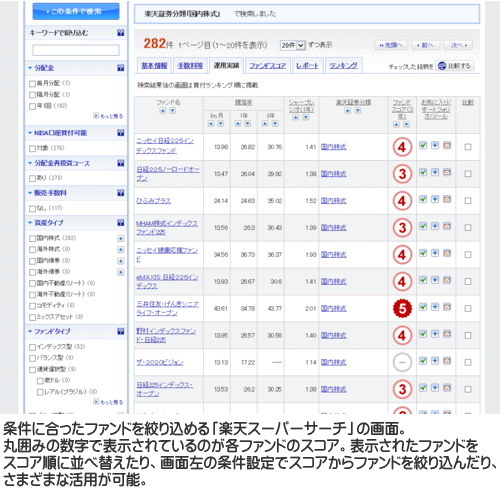This screenshot has height=495, width=500.
Task: Open the 20件 per-page dropdown
Action: [x=293, y=45]
